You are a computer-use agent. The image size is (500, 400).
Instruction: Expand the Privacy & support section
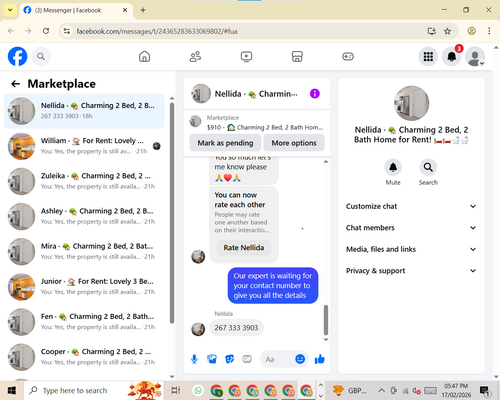coord(411,271)
